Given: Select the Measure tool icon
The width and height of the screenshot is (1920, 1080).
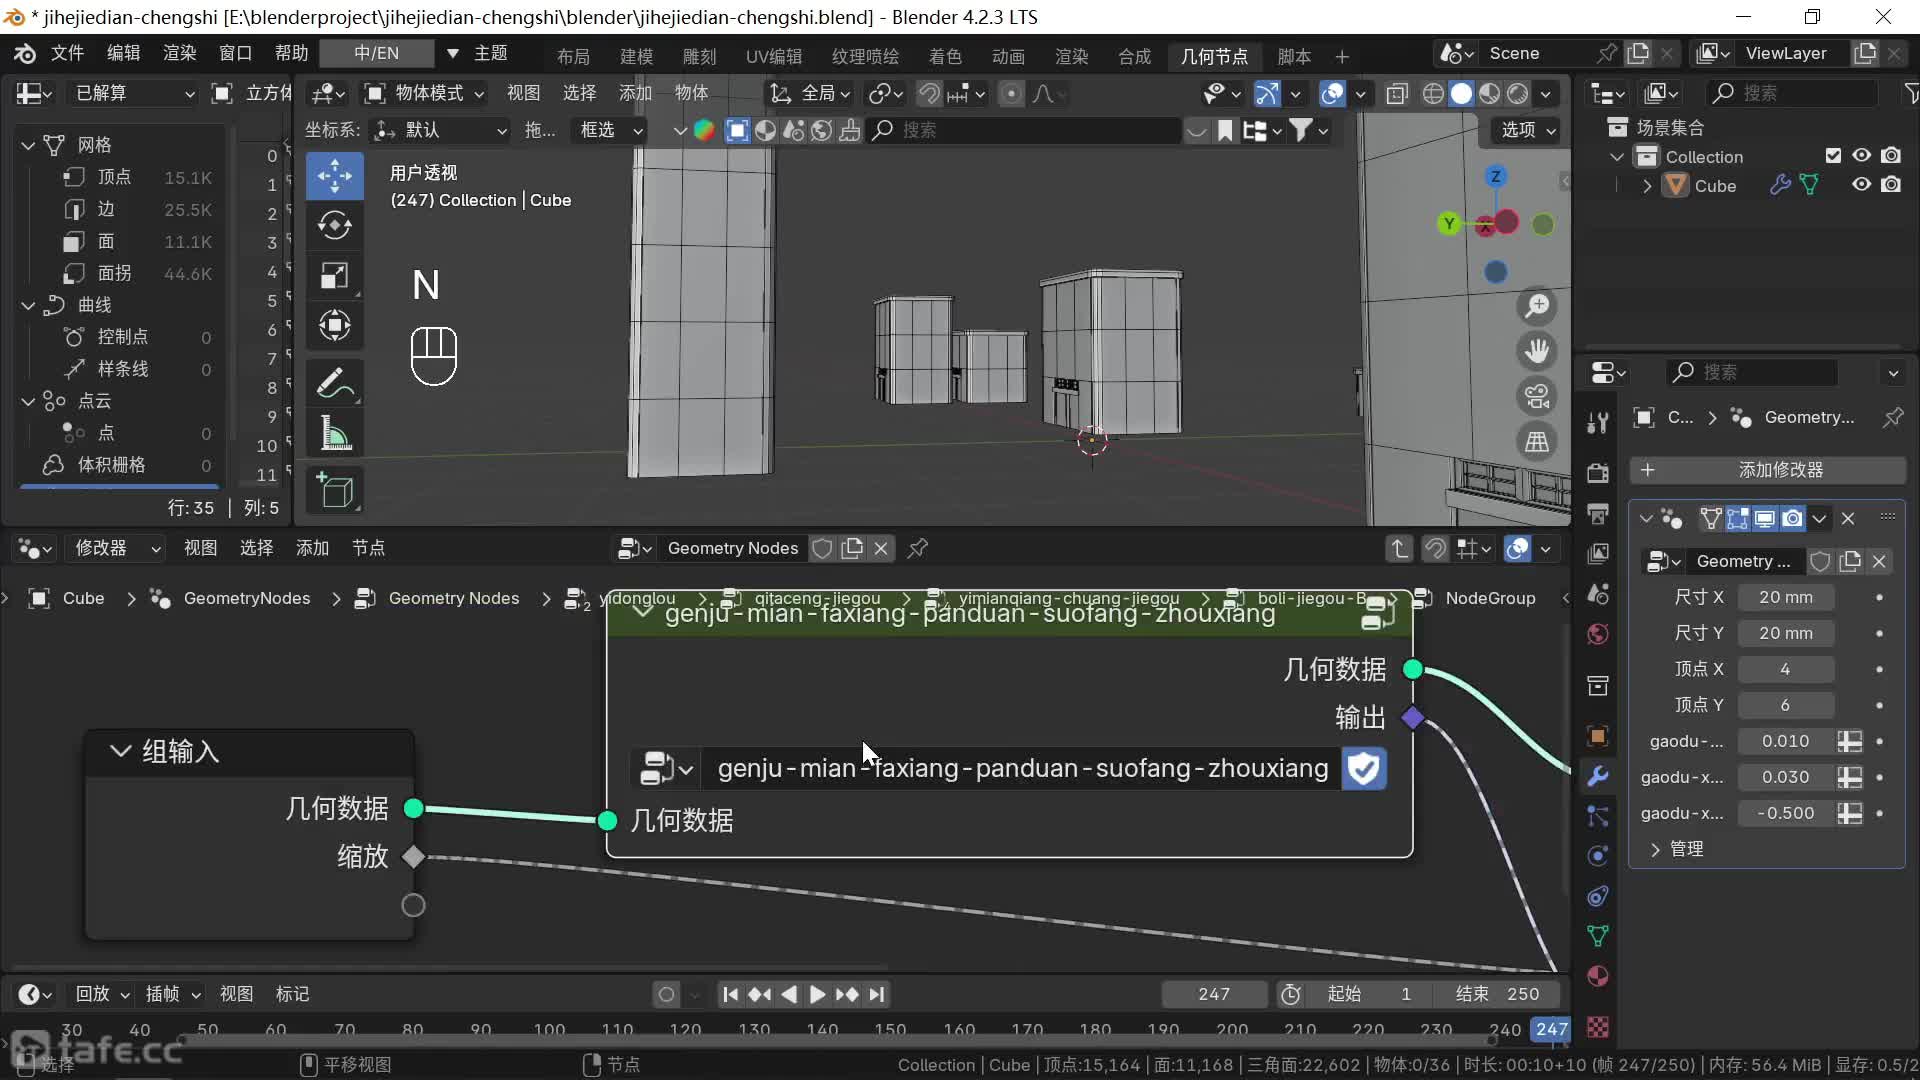Looking at the screenshot, I should [334, 434].
